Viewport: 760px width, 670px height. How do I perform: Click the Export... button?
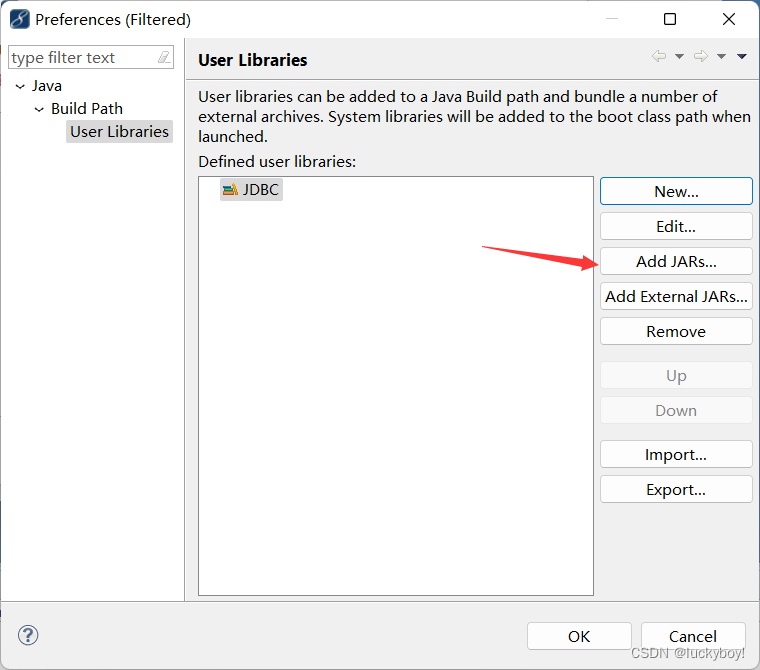[676, 489]
